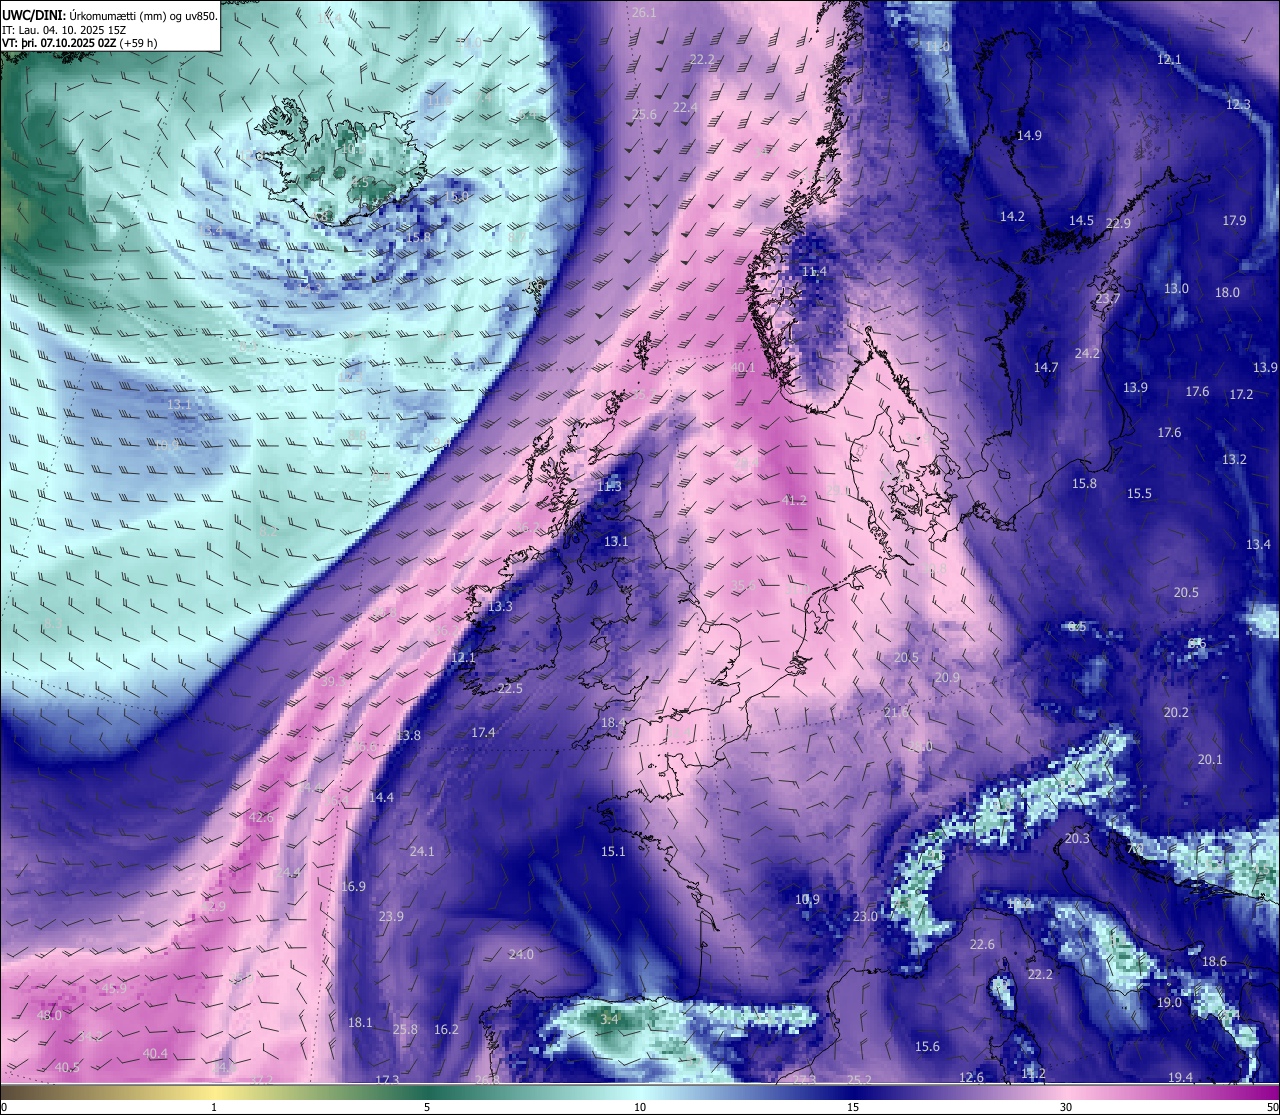The image size is (1280, 1115).
Task: Click the 19.0 value label
Action: 1169,1003
